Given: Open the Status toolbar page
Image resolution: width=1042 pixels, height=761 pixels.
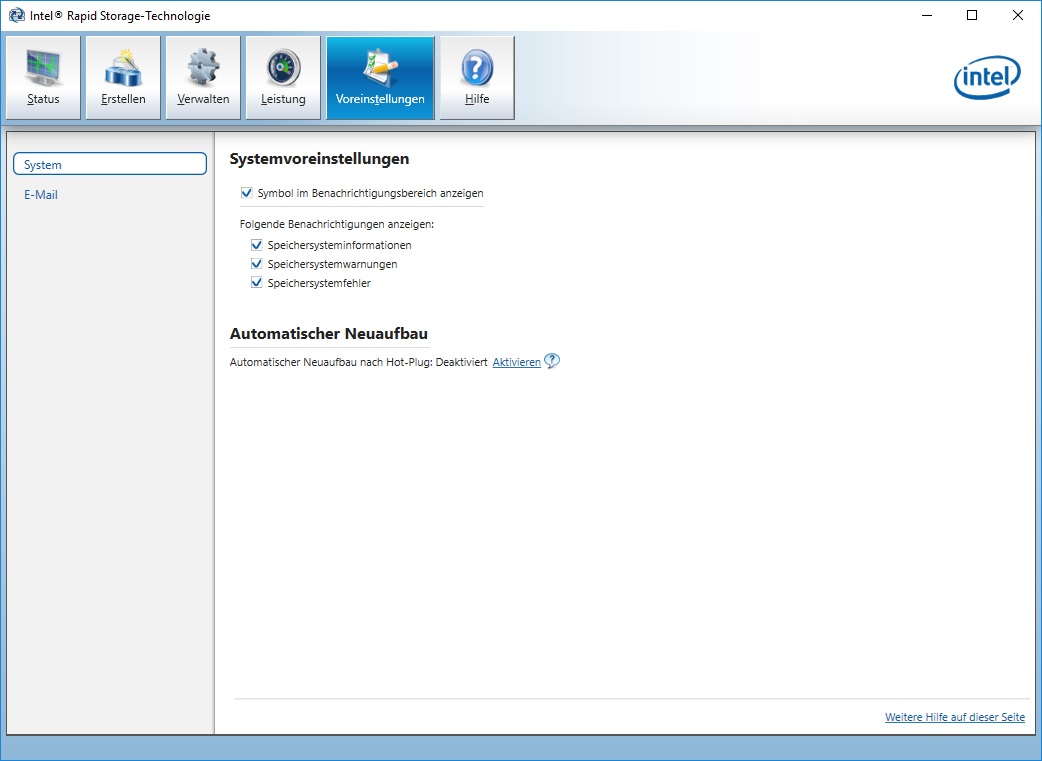Looking at the screenshot, I should click(x=43, y=78).
